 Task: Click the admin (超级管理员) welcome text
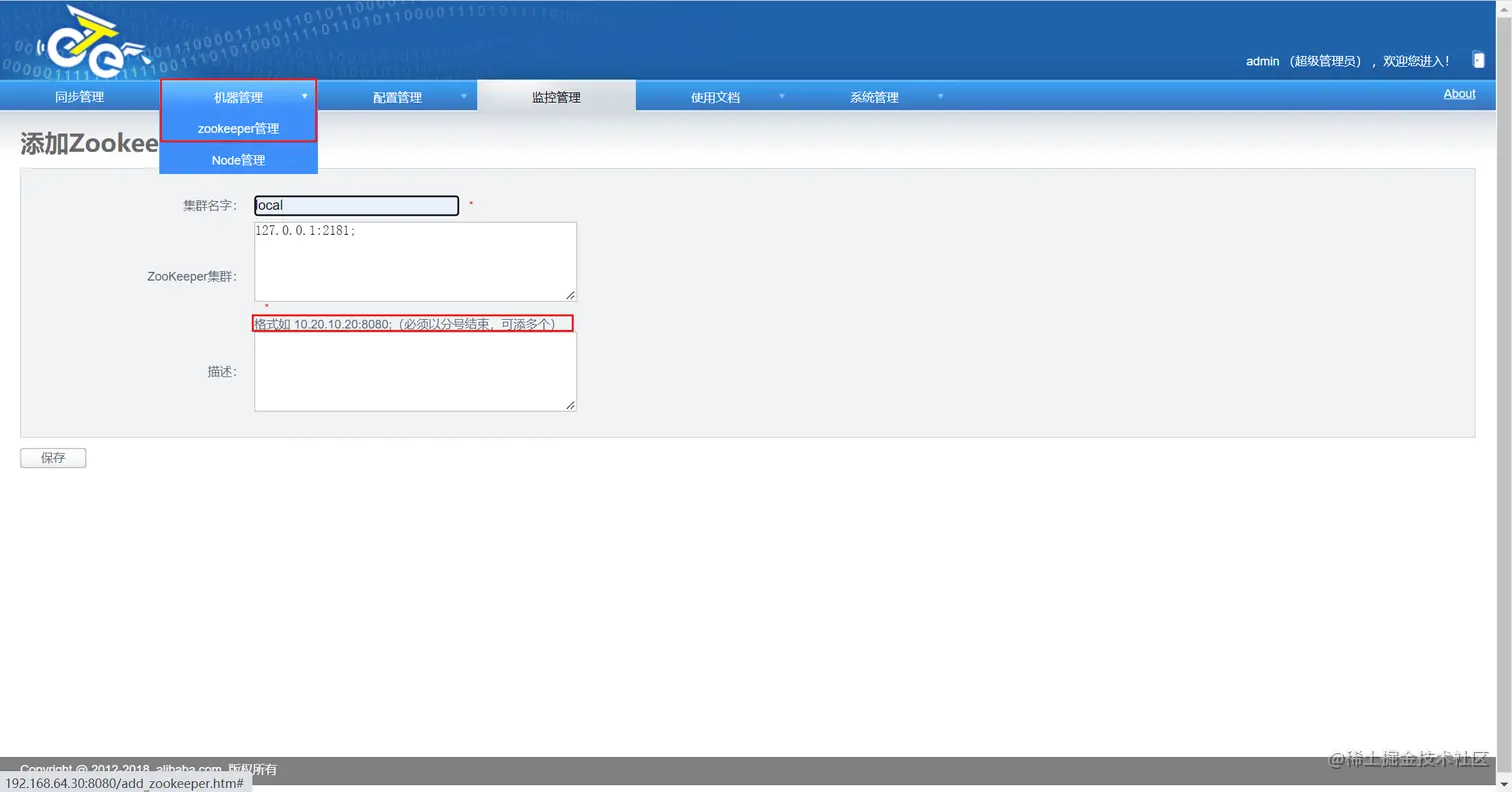(1347, 61)
